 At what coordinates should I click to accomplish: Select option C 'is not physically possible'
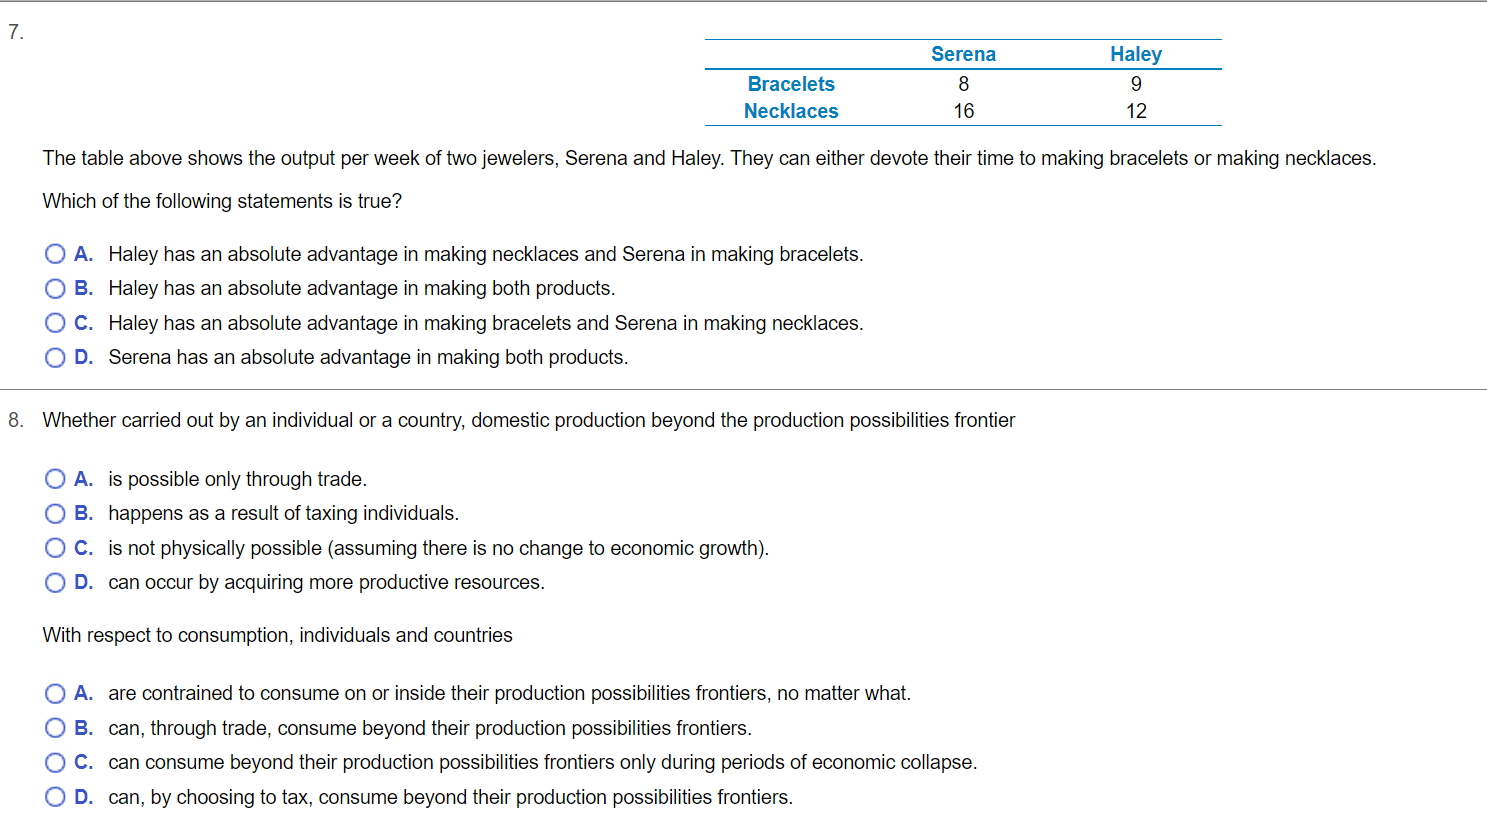click(55, 547)
